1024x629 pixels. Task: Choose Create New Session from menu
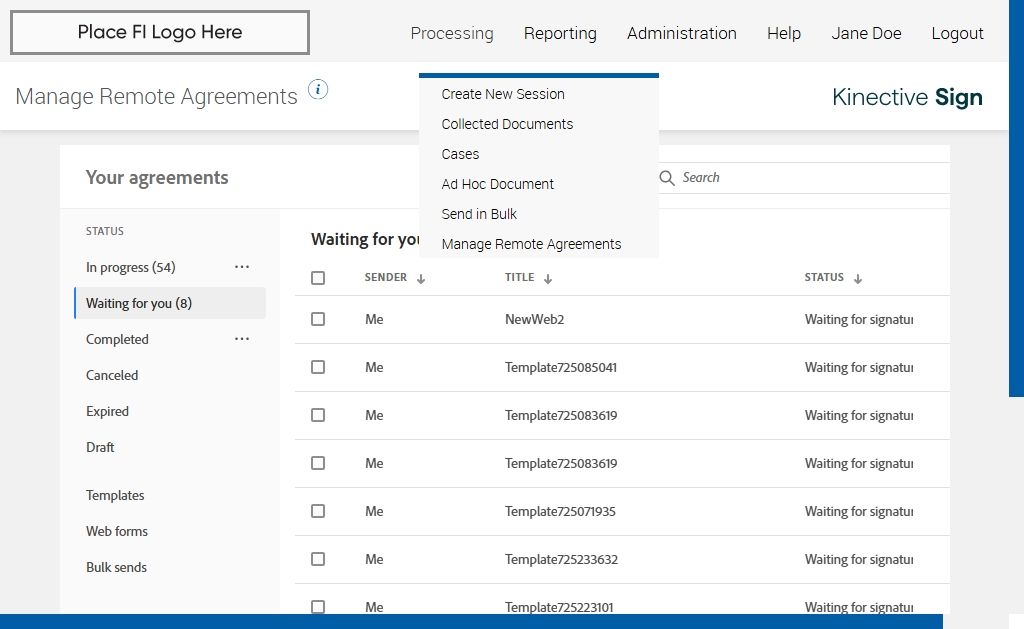pos(503,94)
